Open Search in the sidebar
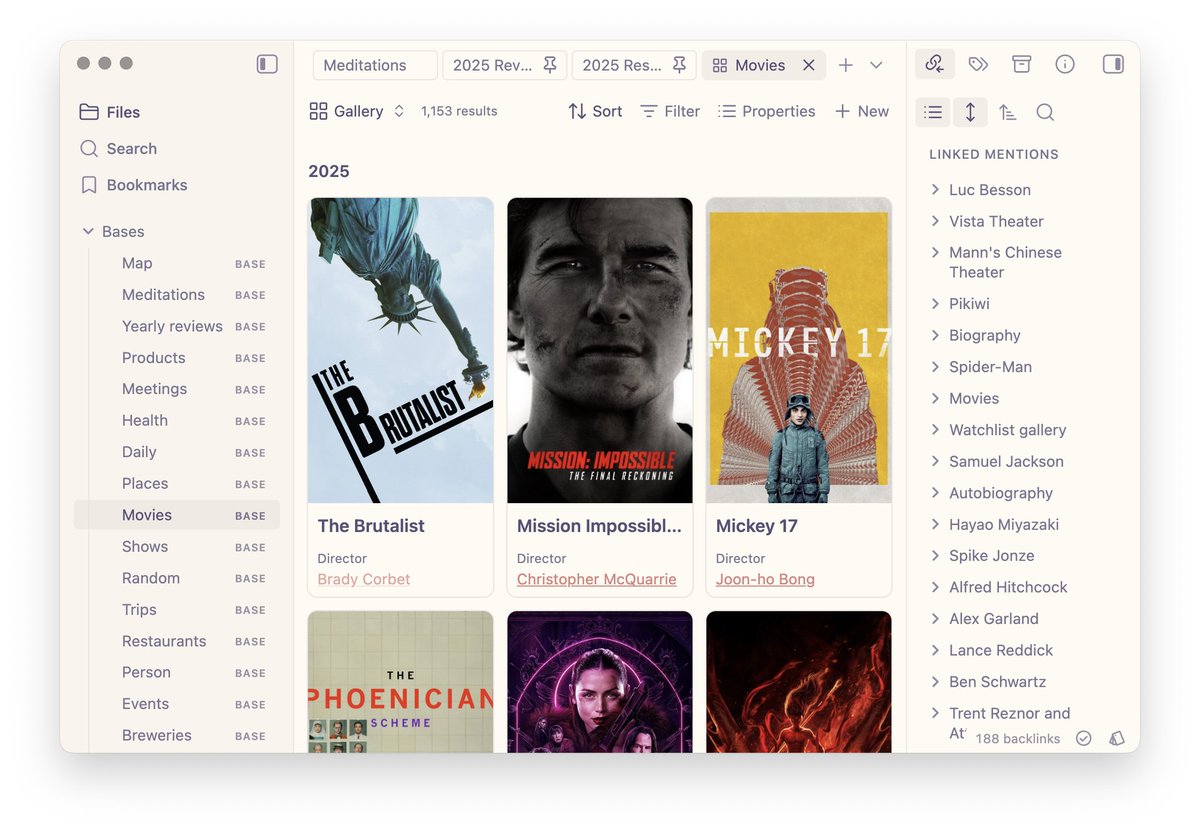 pos(118,148)
